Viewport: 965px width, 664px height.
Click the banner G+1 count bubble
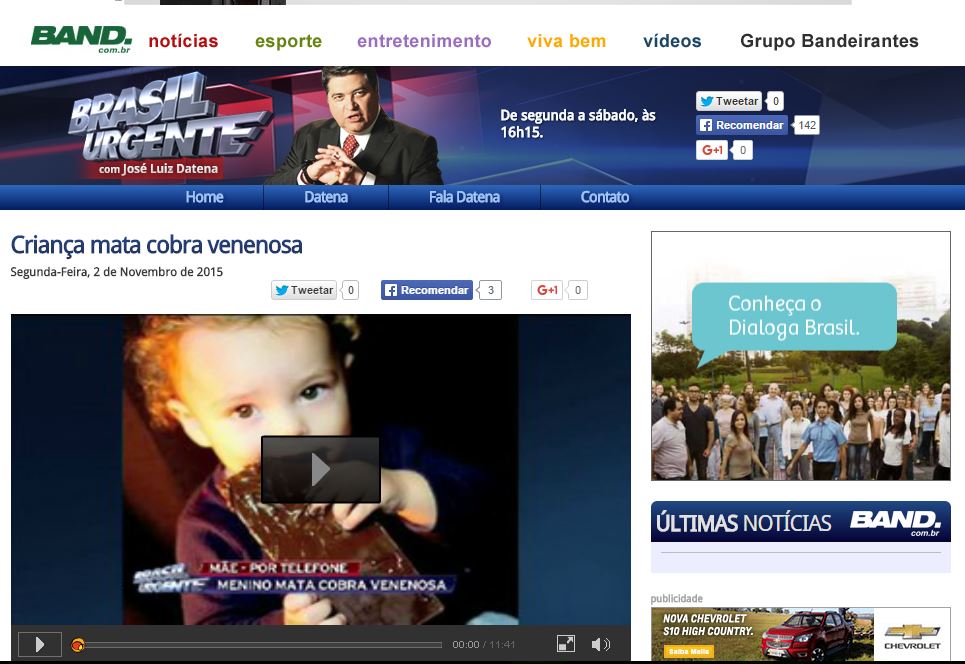(x=743, y=150)
